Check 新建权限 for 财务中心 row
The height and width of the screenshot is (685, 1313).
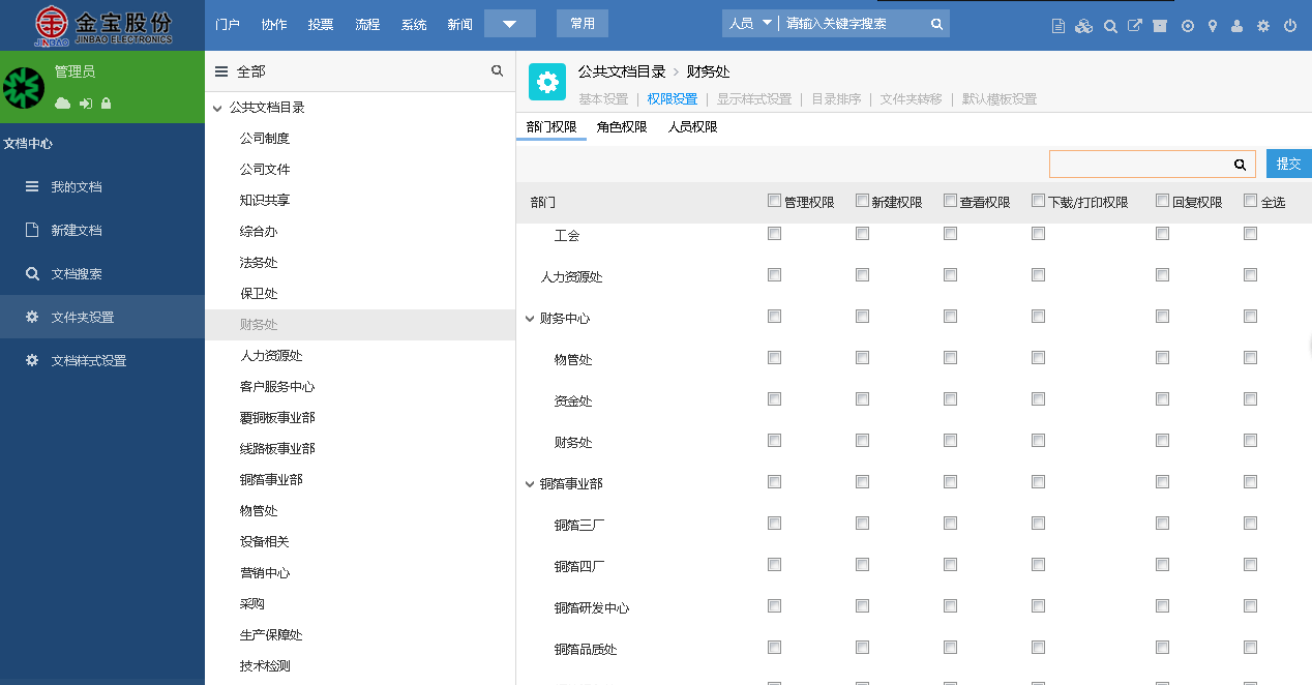862,316
